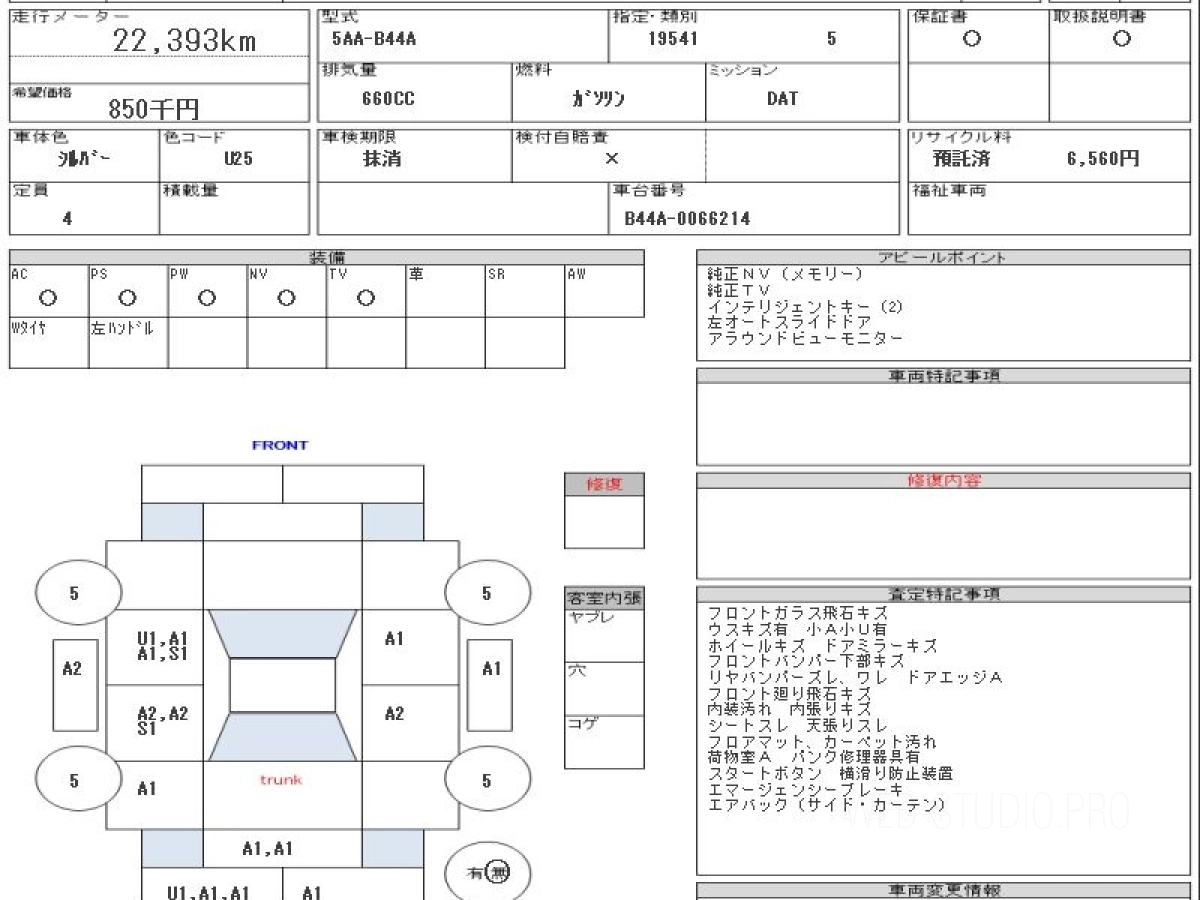The width and height of the screenshot is (1200, 900).
Task: Click the circle mark under NV equipment
Action: [286, 298]
